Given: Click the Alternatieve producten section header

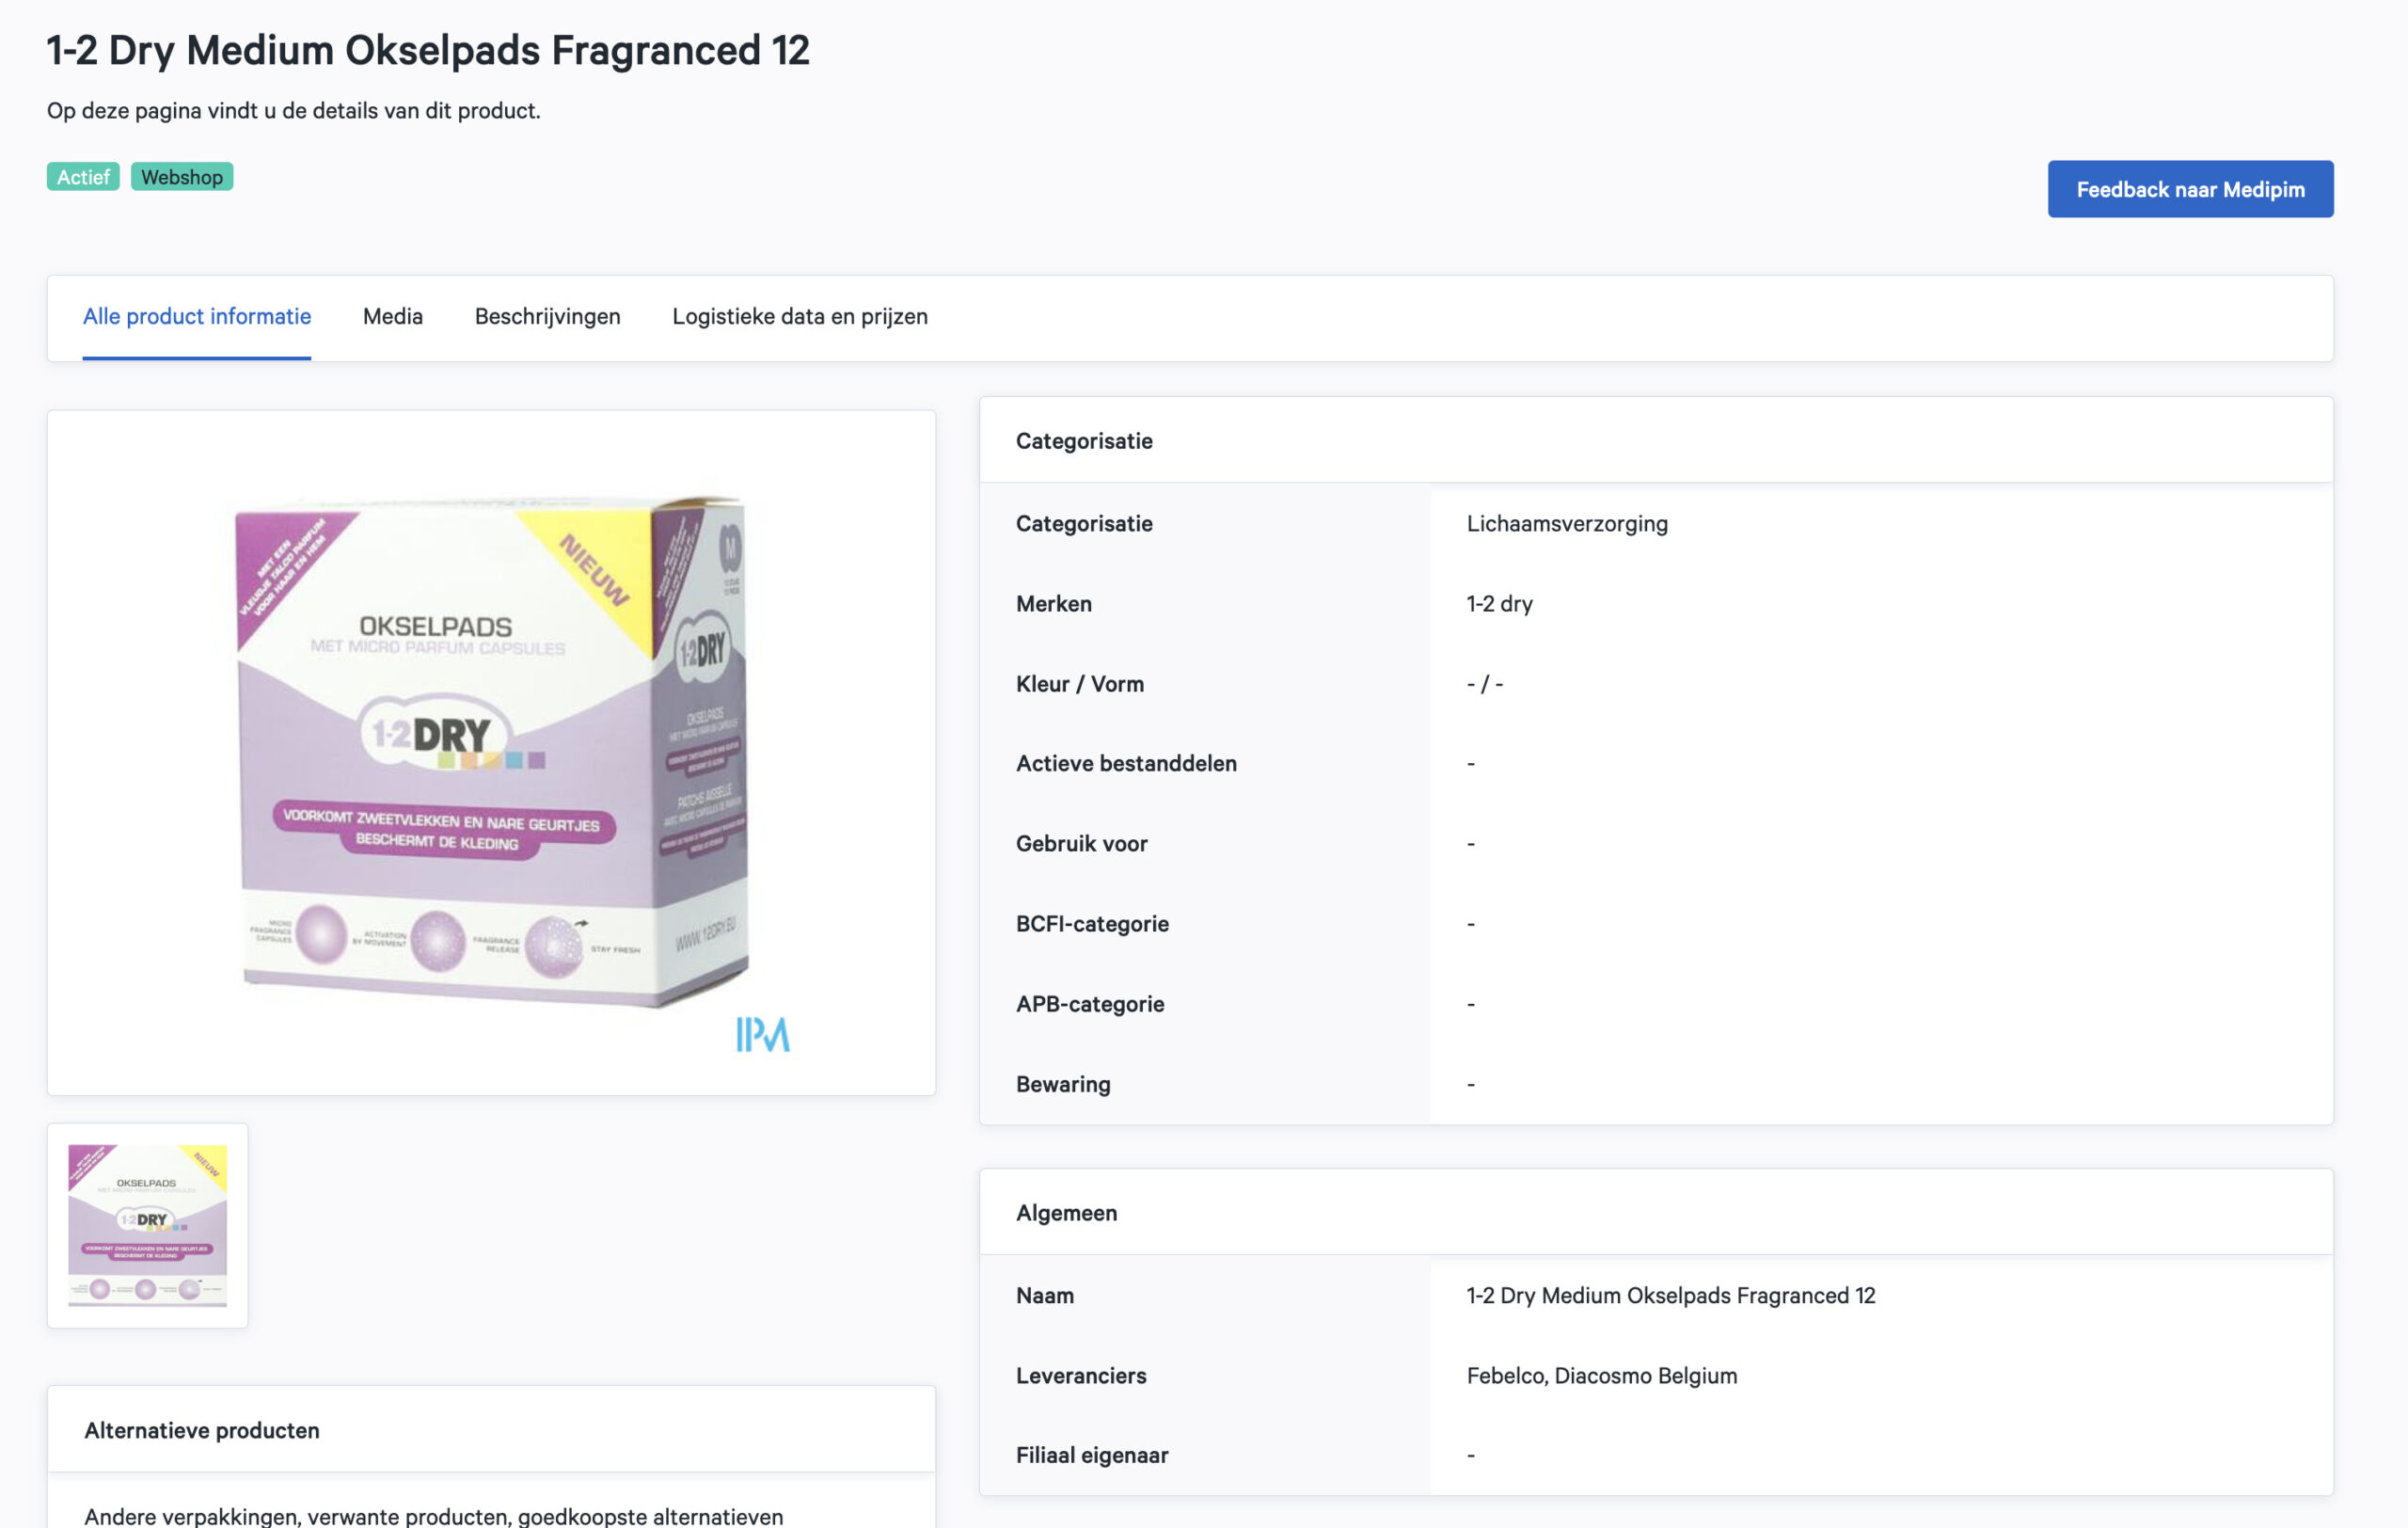Looking at the screenshot, I should [202, 1430].
